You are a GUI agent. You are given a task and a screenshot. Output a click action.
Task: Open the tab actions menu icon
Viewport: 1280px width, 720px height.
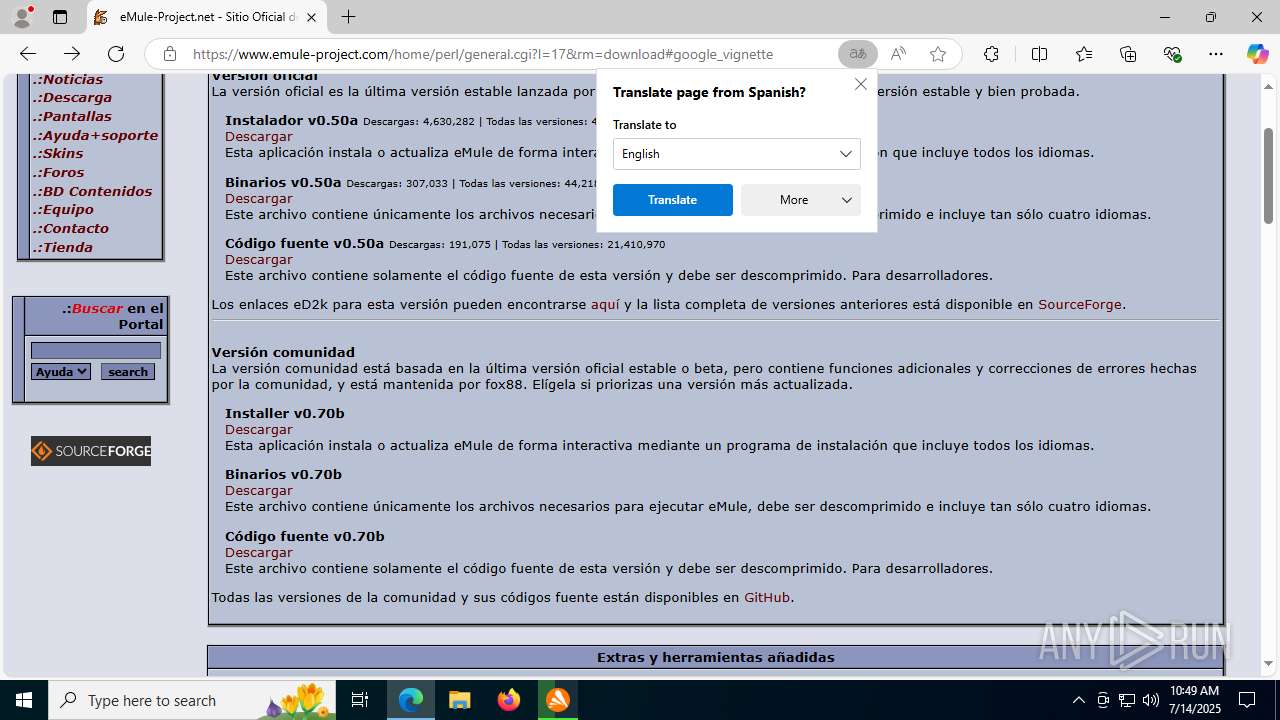tap(60, 17)
